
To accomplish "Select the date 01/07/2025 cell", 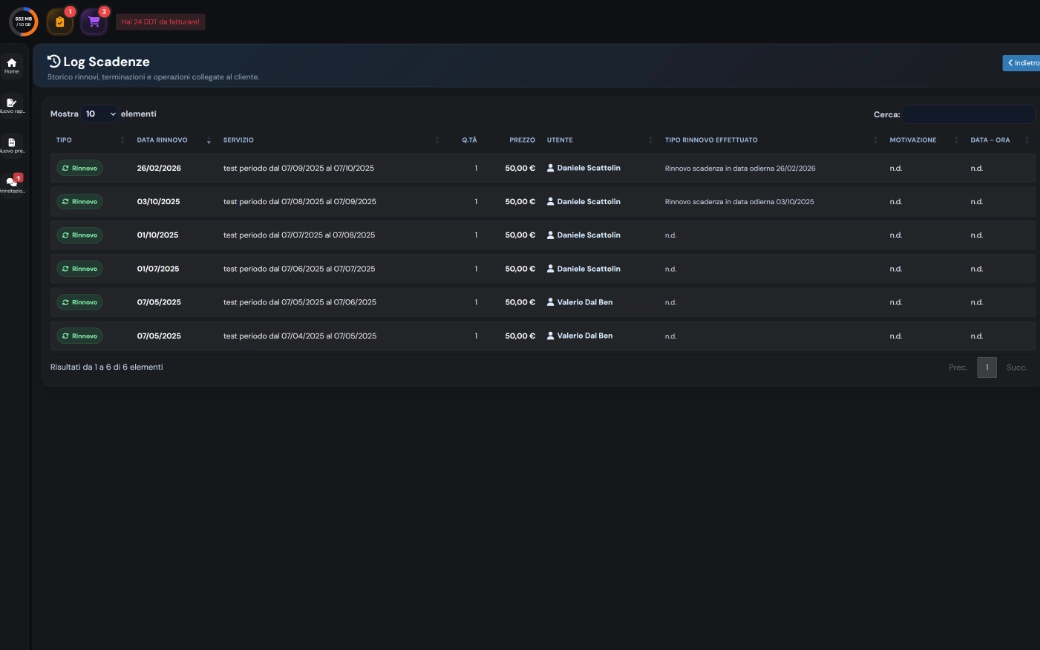I will coord(158,269).
